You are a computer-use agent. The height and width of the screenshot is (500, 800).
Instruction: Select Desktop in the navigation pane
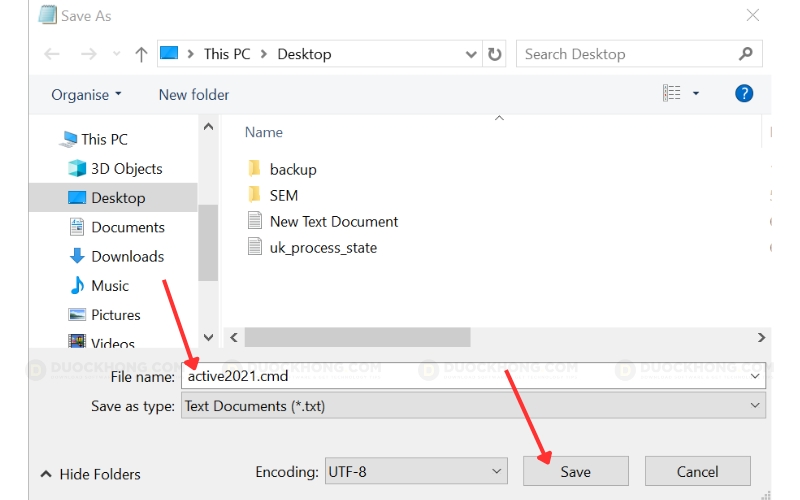[113, 197]
